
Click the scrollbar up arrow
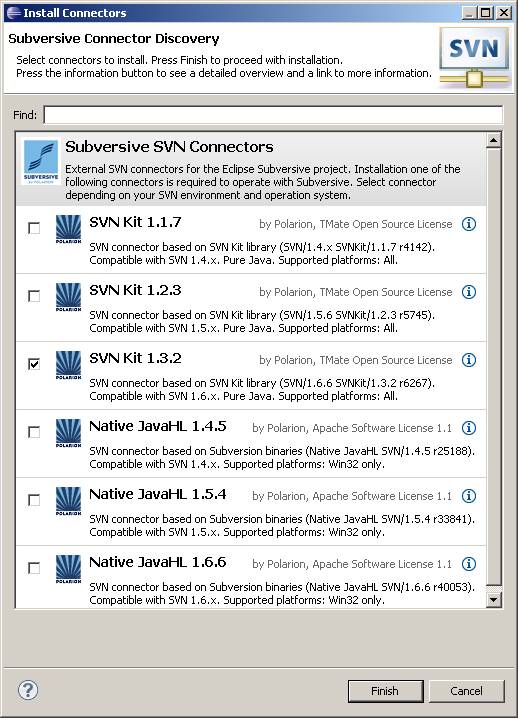tap(493, 140)
